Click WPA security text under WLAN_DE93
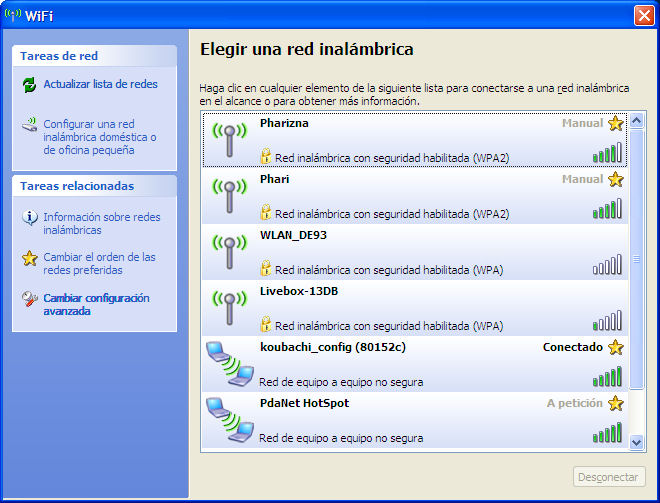This screenshot has width=660, height=503. [x=389, y=270]
